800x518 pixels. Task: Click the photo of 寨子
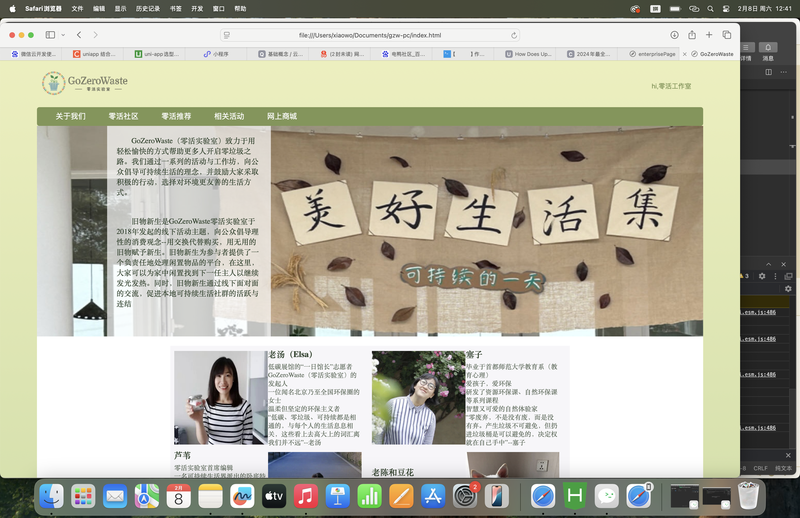point(418,397)
